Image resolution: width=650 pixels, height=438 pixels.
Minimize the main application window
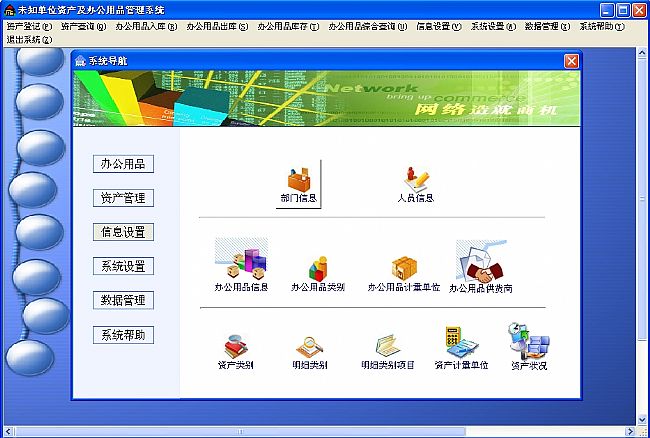point(607,10)
